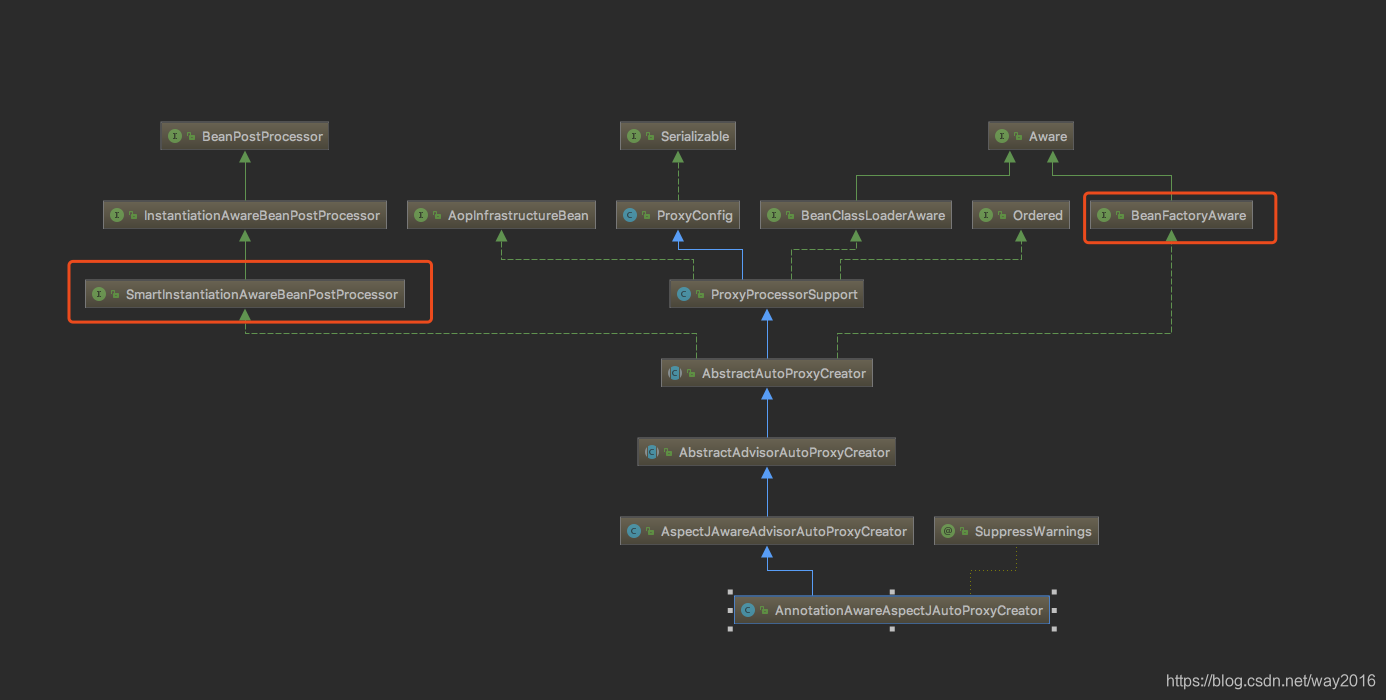Select the InstantiationAwareBeanPostProcessor node
The image size is (1386, 700).
pyautogui.click(x=245, y=215)
